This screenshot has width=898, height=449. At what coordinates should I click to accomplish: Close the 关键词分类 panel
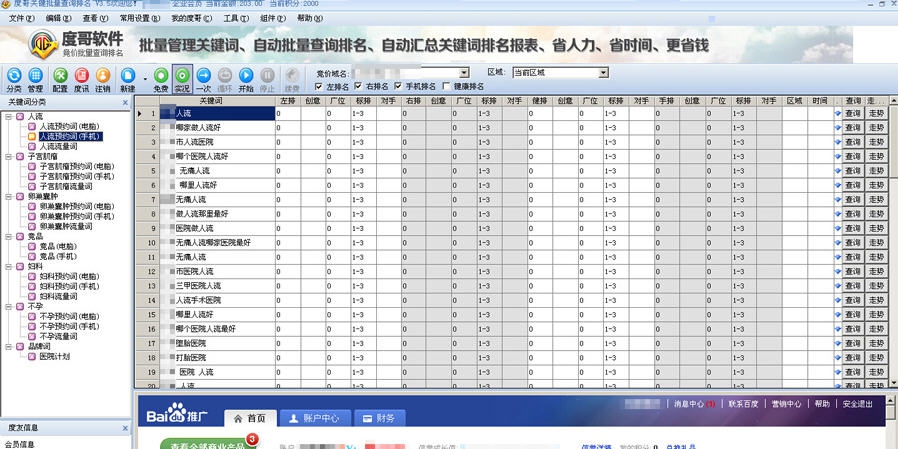(x=125, y=103)
